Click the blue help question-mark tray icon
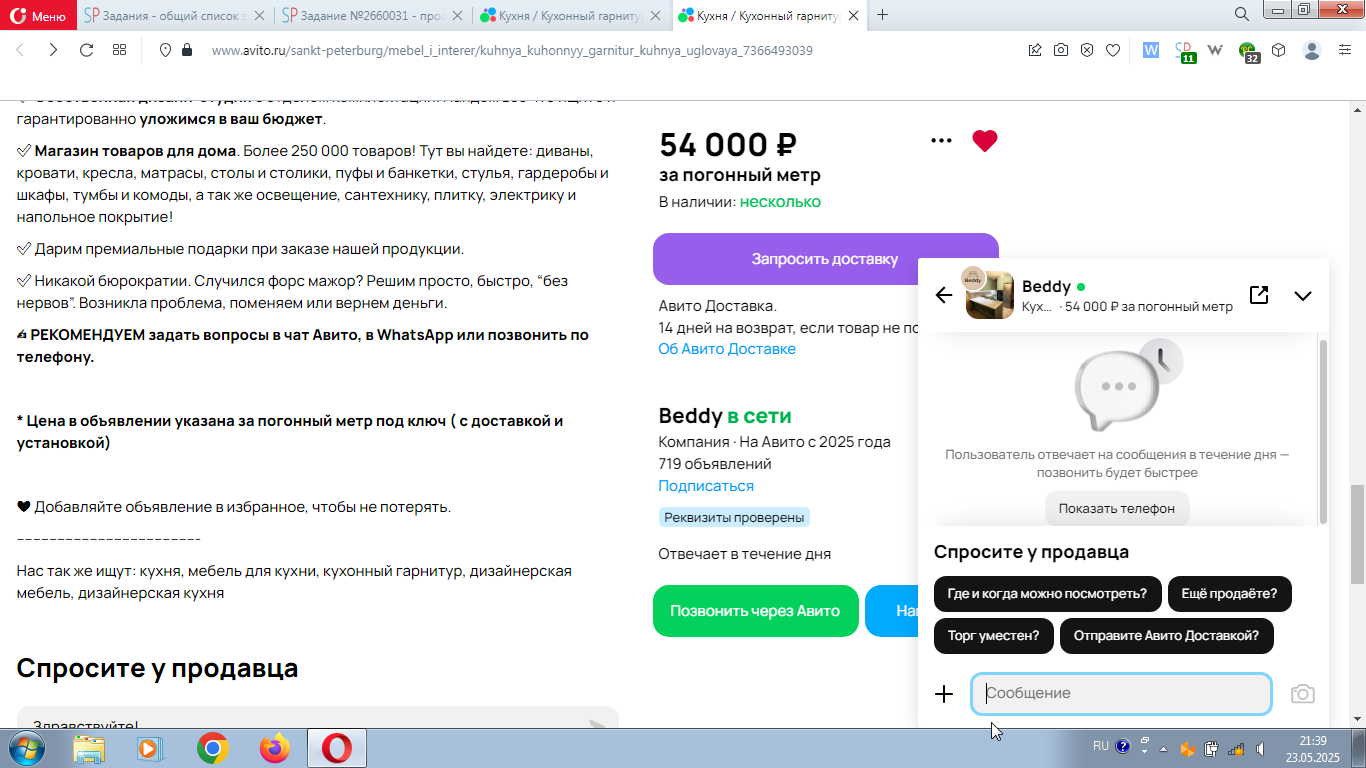The image size is (1366, 768). 1123,746
